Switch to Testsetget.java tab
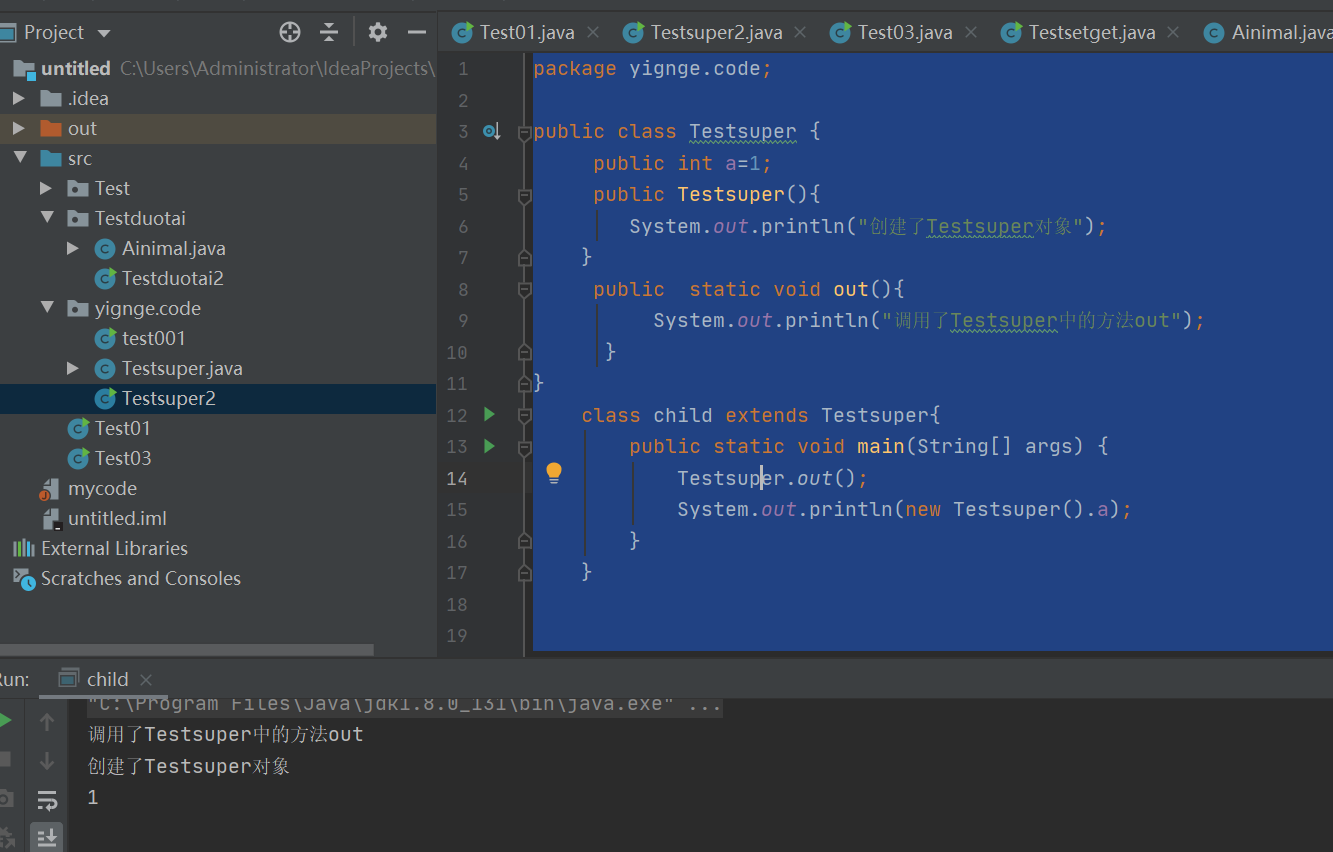The image size is (1333, 852). pos(1091,32)
